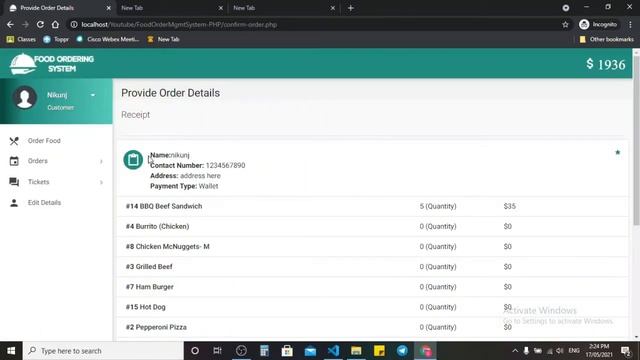Select the #2 Pepperoni Pizza row
The width and height of the screenshot is (640, 360).
click(372, 327)
